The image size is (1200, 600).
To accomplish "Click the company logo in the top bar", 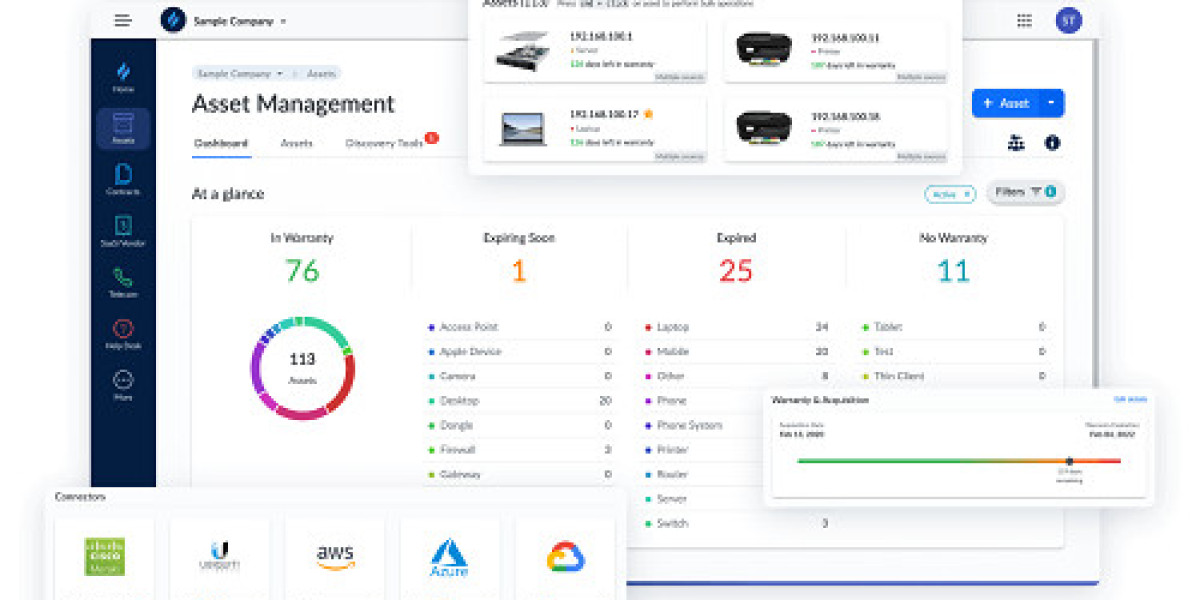I will pos(174,20).
